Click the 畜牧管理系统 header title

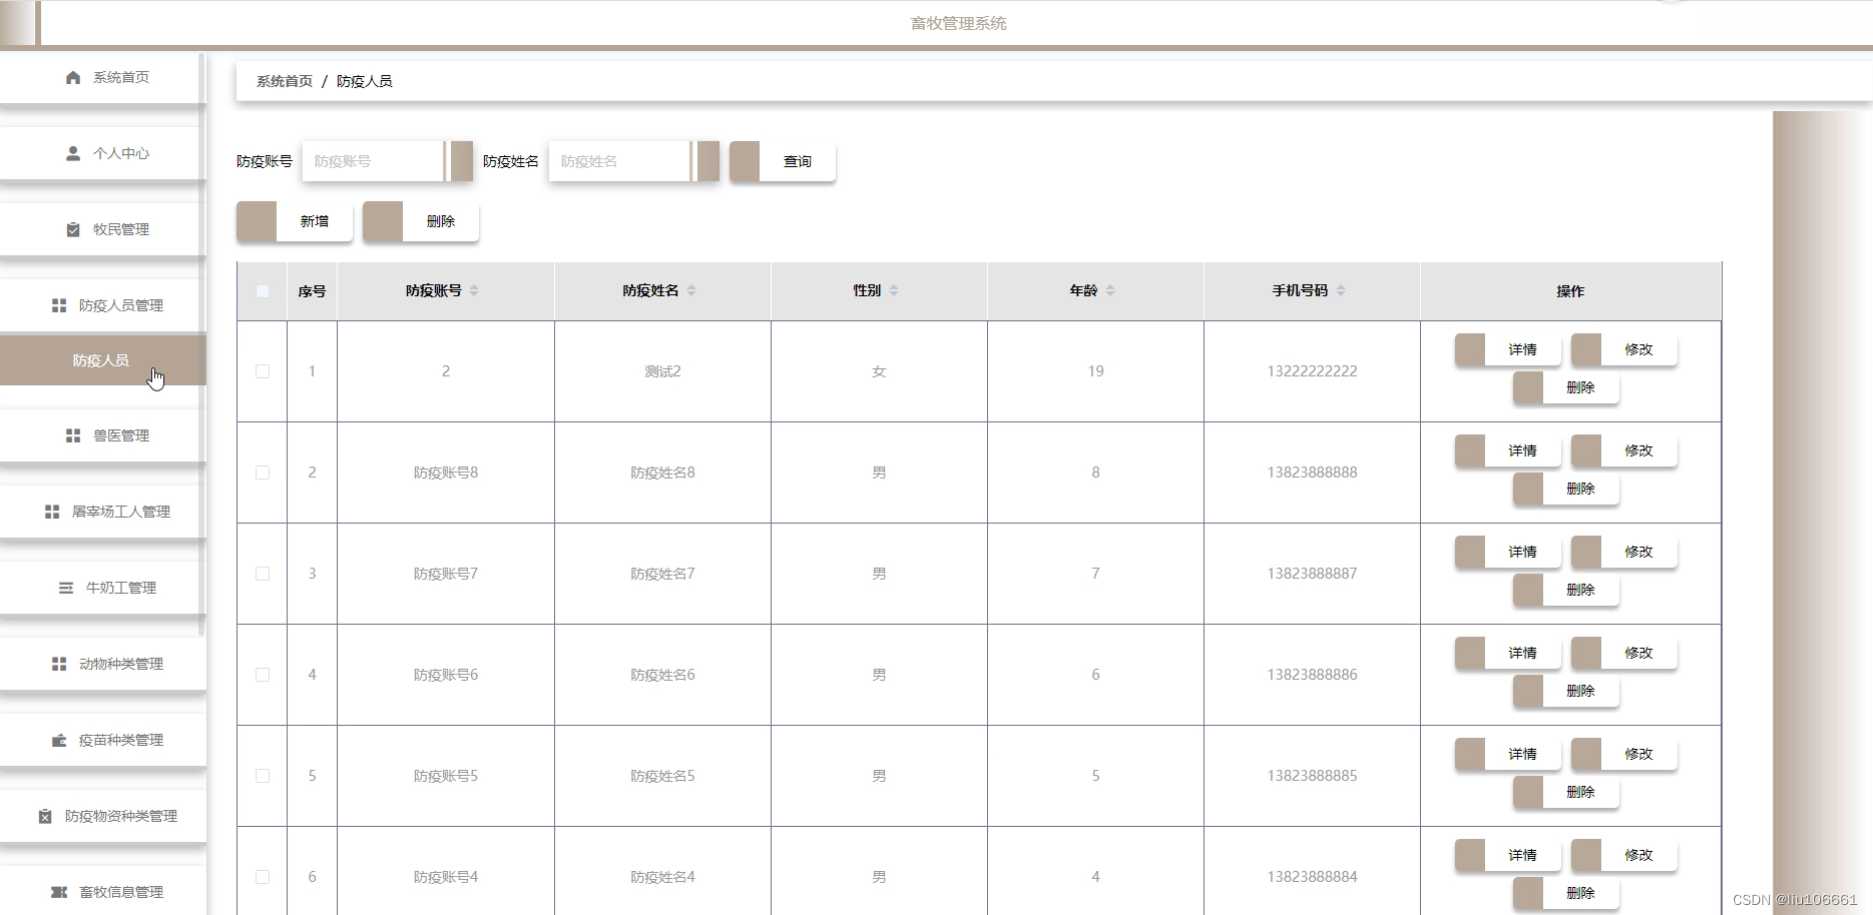[x=958, y=23]
